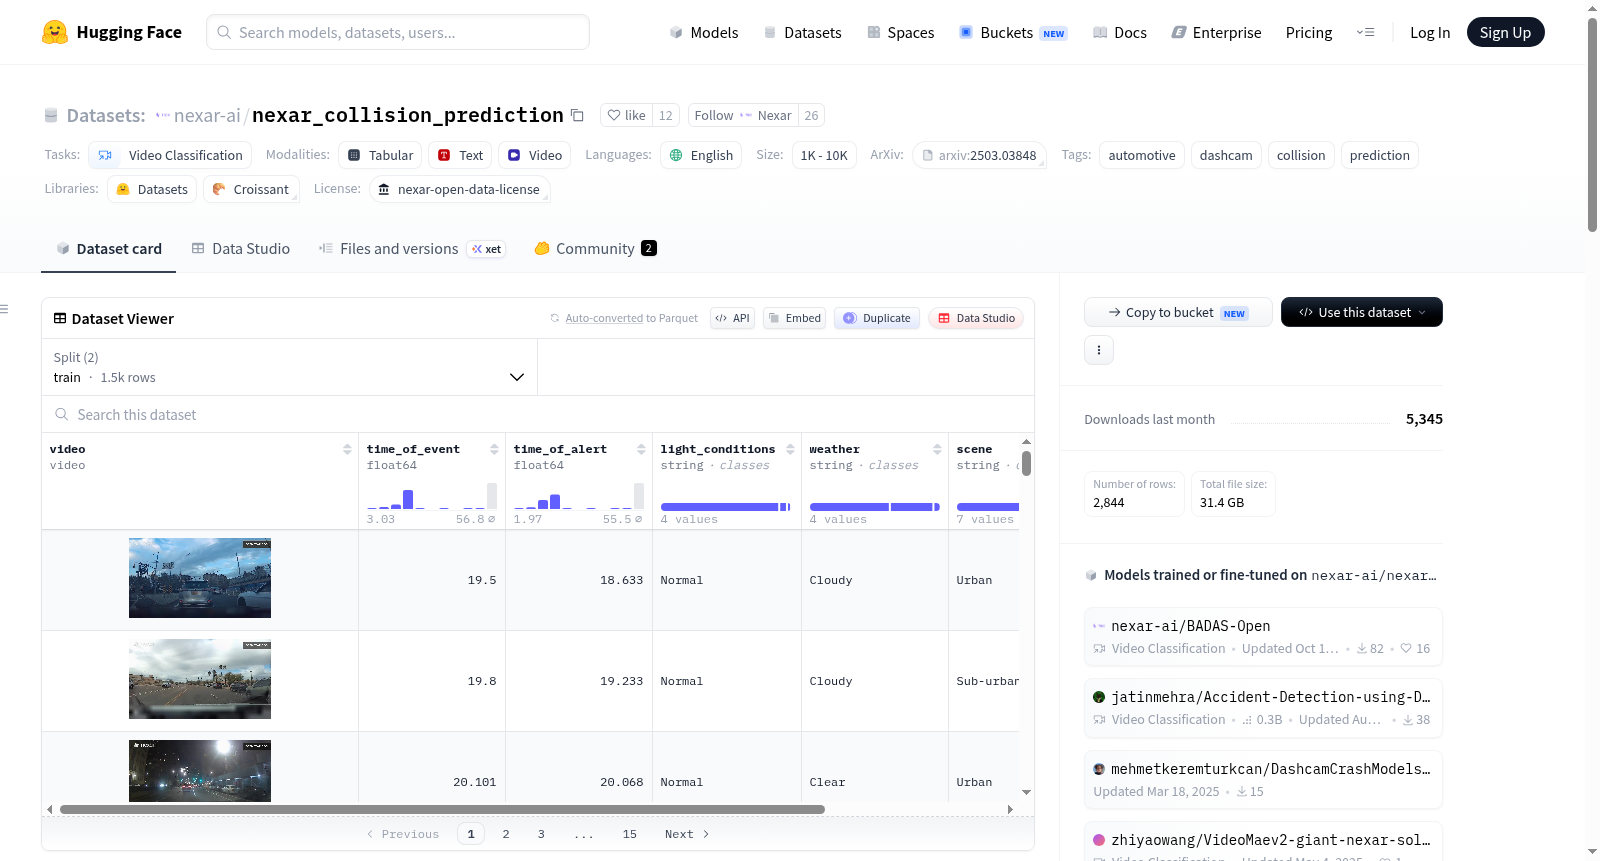Click the top search models input field

[398, 32]
